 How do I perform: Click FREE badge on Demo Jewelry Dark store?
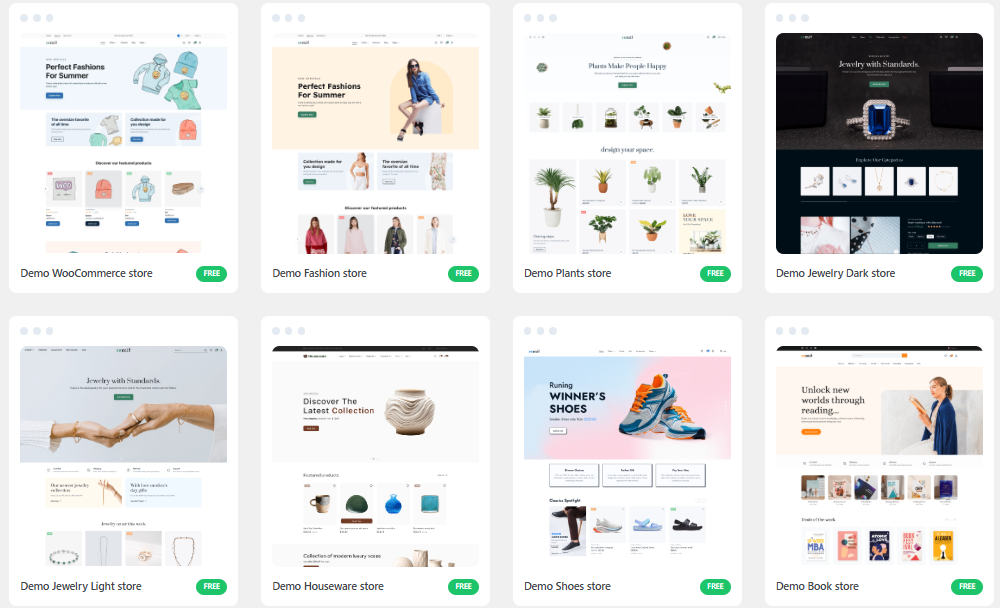click(x=967, y=274)
